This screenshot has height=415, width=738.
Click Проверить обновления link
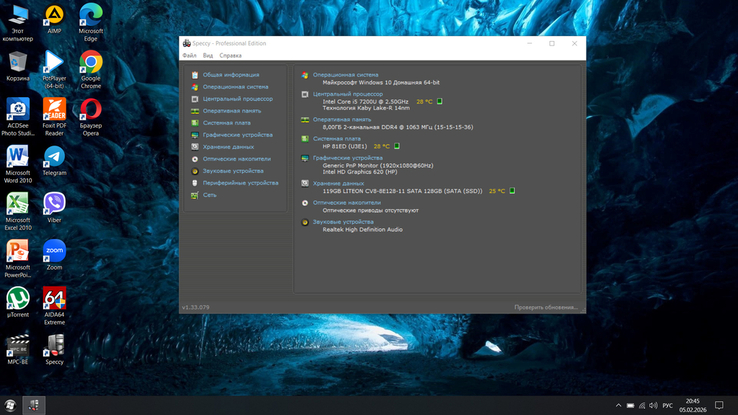coord(546,307)
